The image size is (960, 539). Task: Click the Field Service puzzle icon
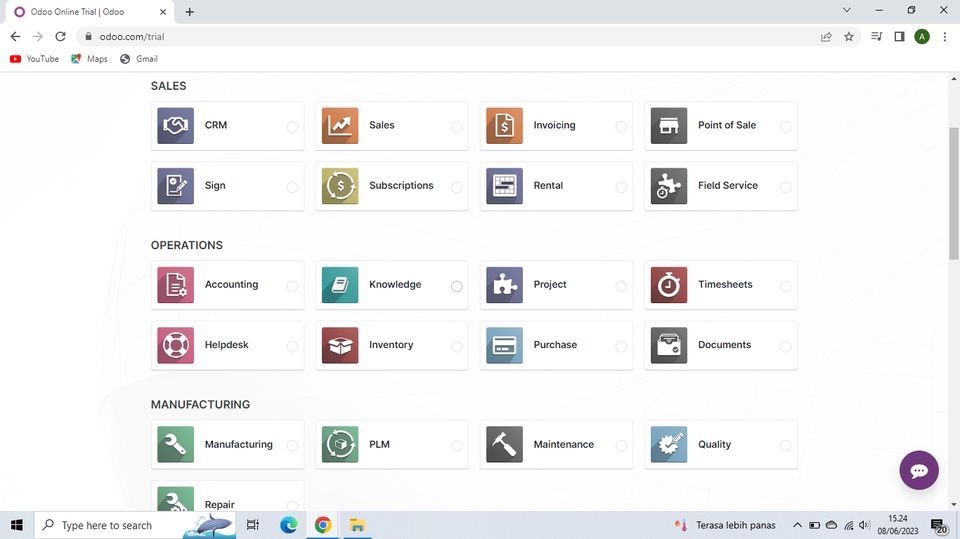pos(669,186)
